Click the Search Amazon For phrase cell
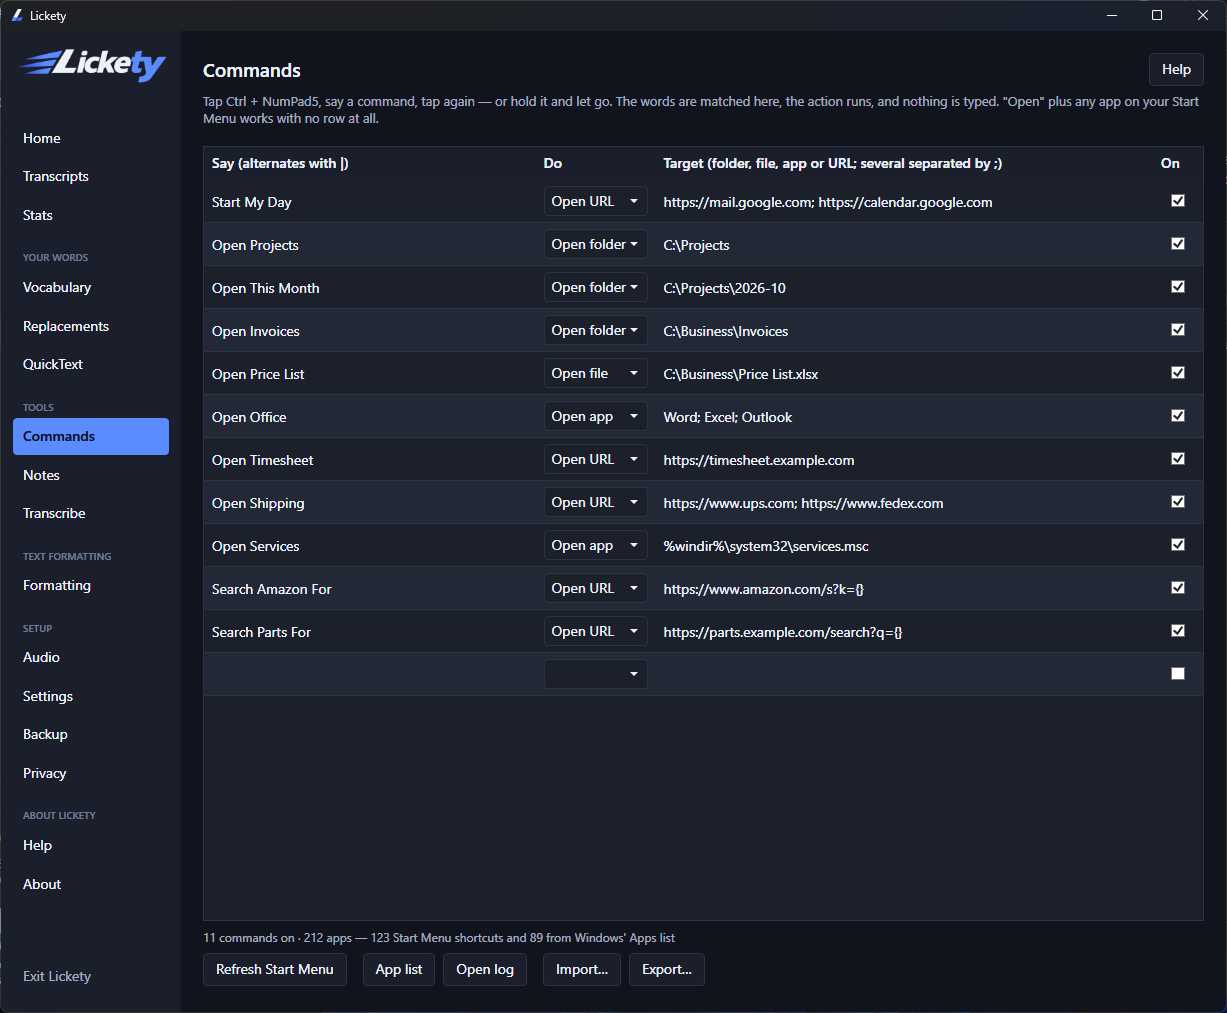This screenshot has height=1013, width=1227. [372, 589]
